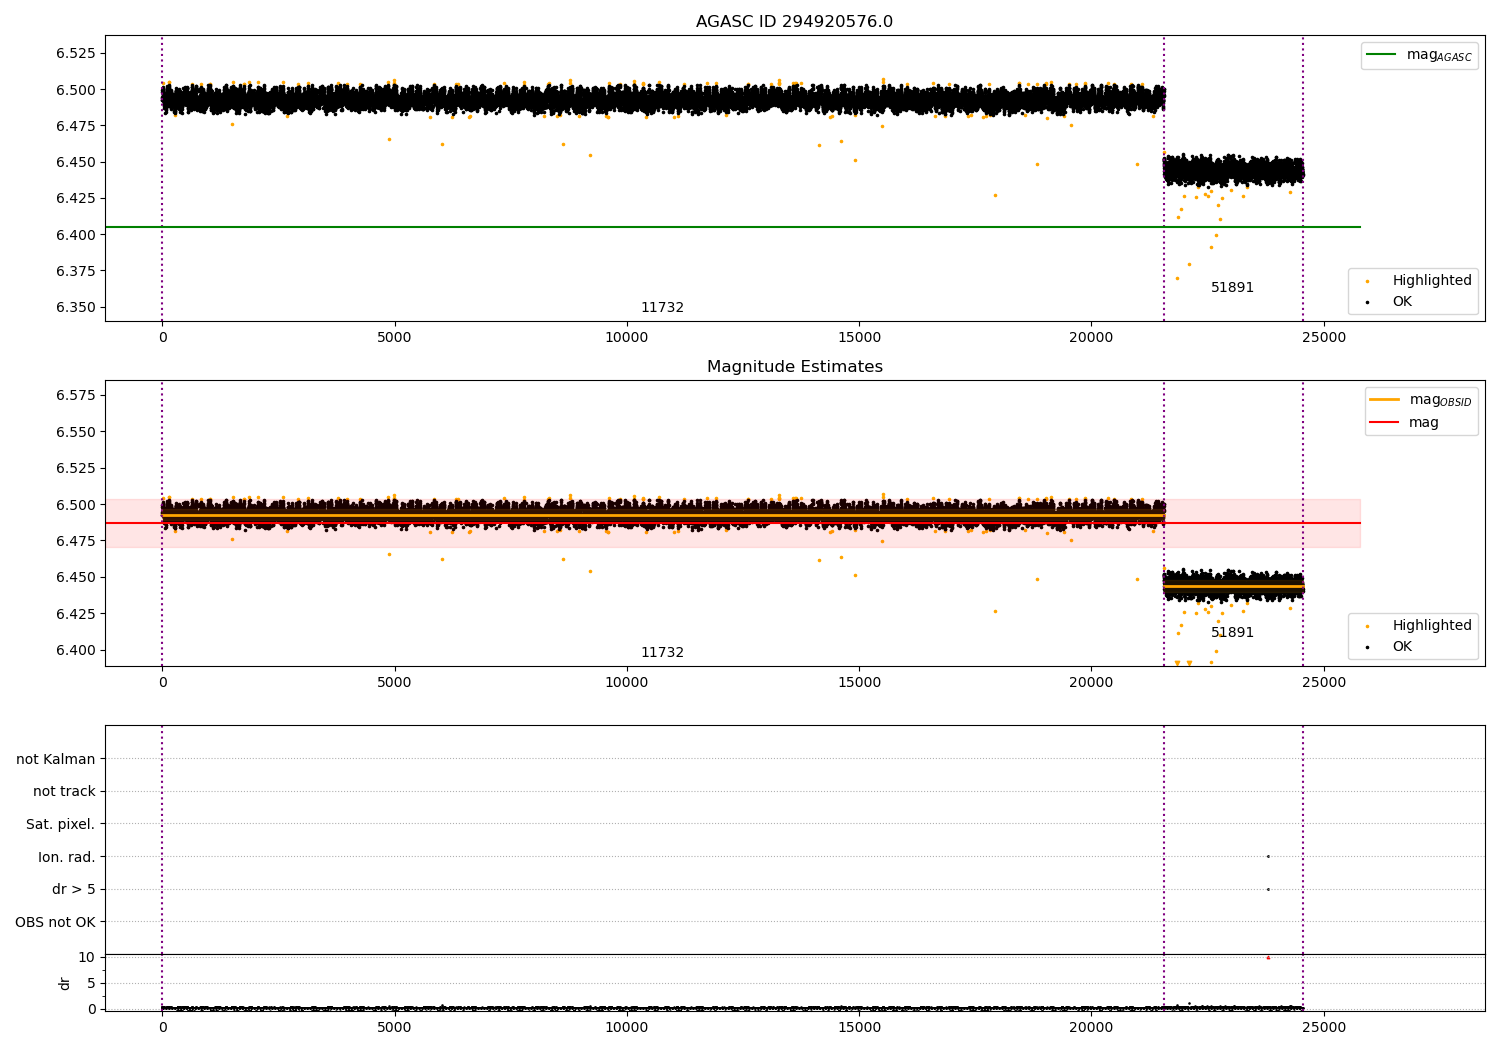The width and height of the screenshot is (1500, 1050).
Task: Click the 20000 x-axis tick in Magnitude Estimates plot
Action: 1091,682
